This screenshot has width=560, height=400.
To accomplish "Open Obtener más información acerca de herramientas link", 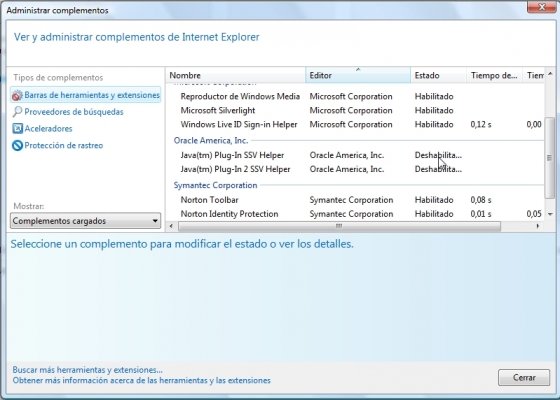I will point(141,380).
